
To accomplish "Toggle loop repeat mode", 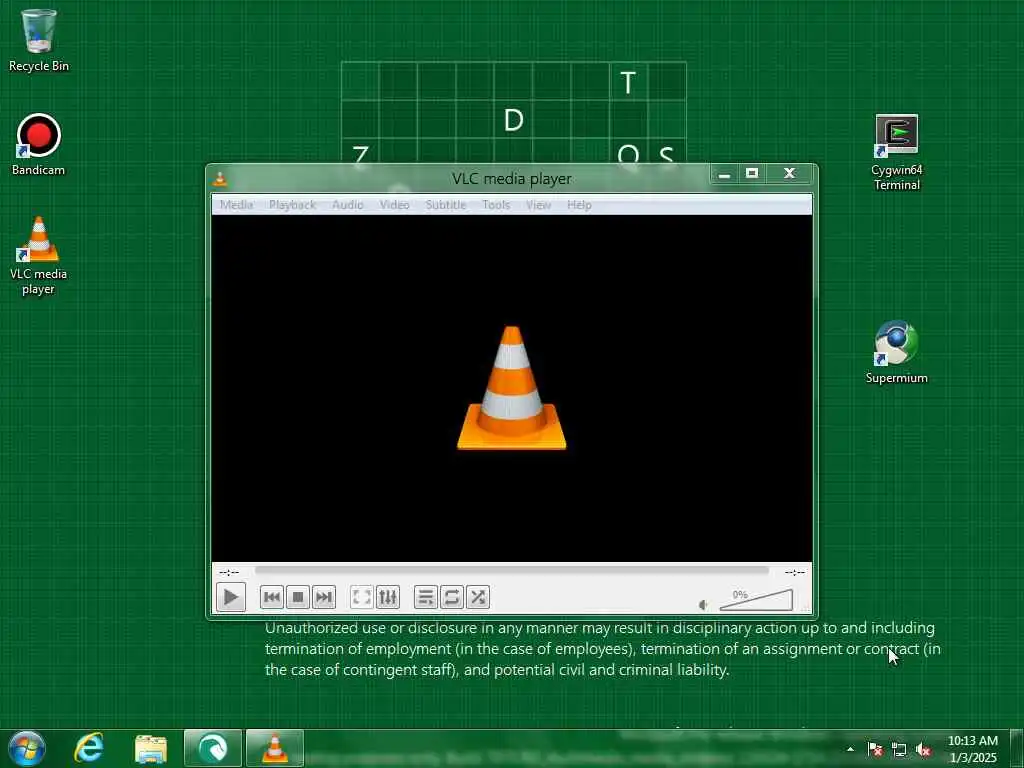I will coord(451,597).
